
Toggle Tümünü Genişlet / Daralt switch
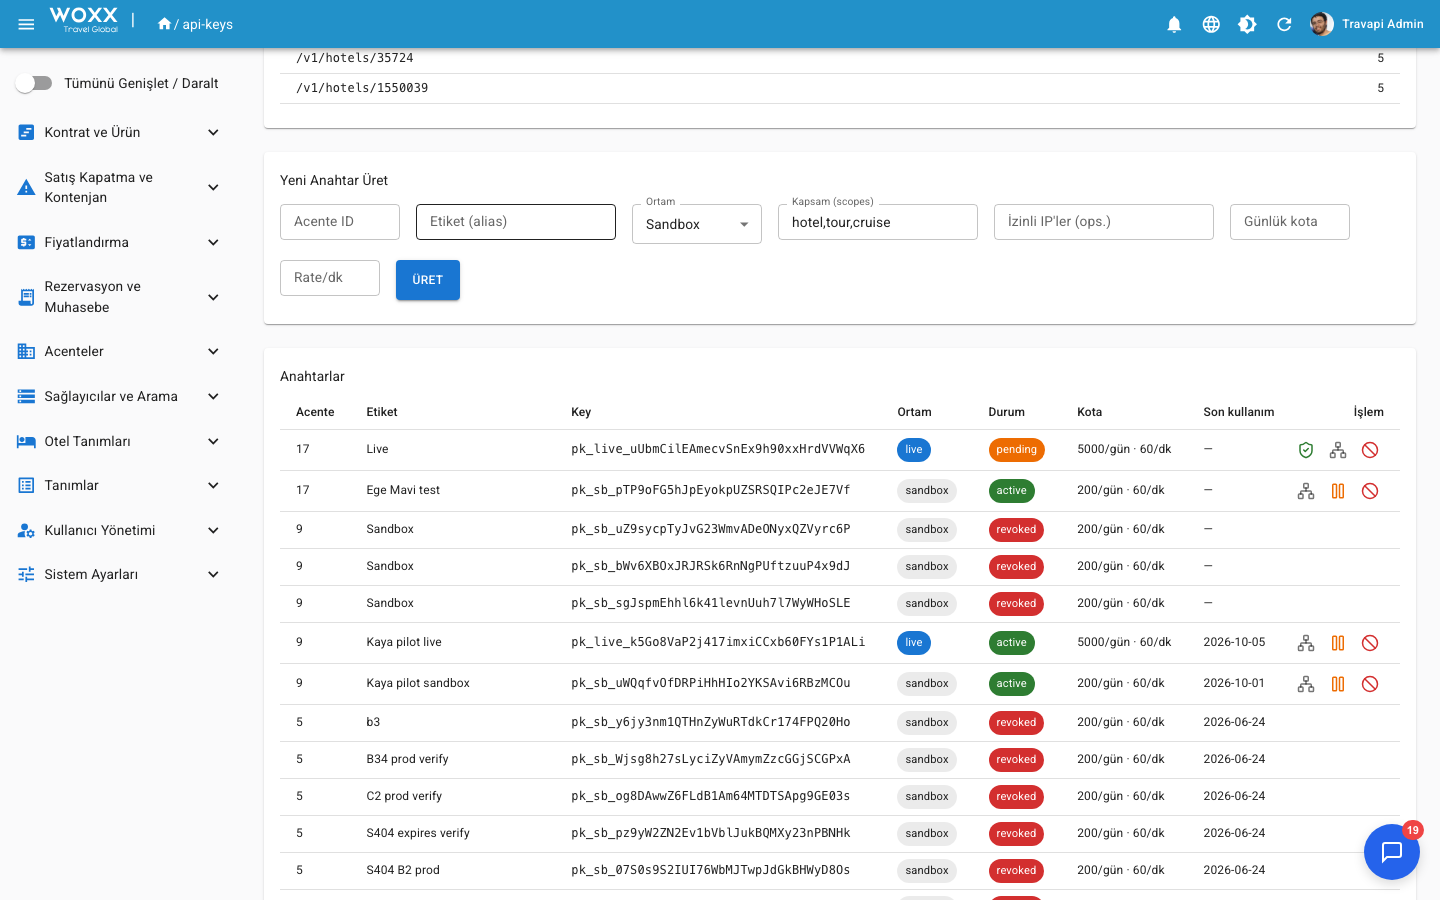coord(34,83)
